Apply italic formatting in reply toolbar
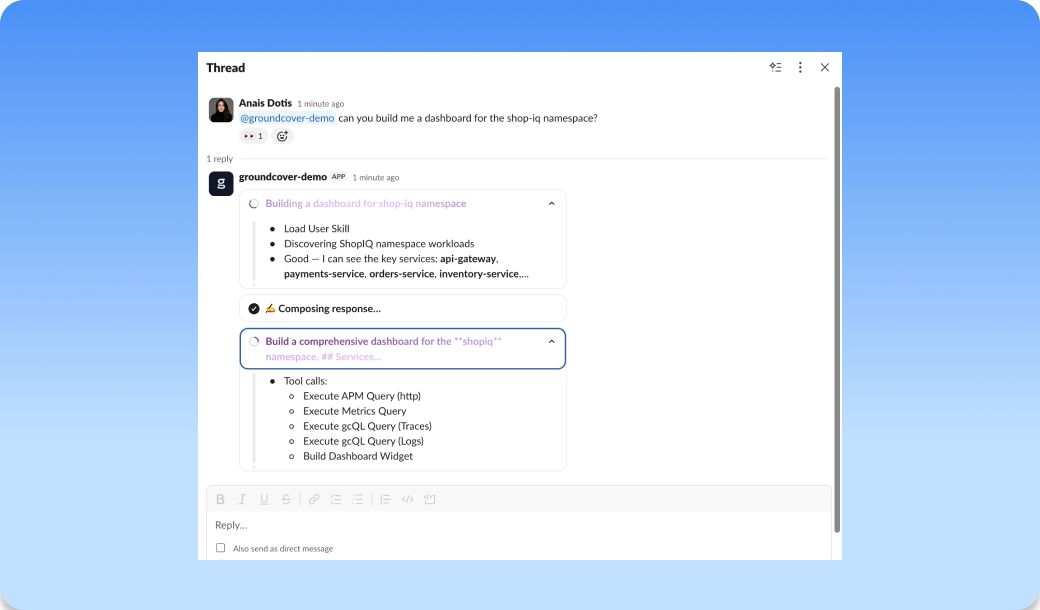 point(242,499)
